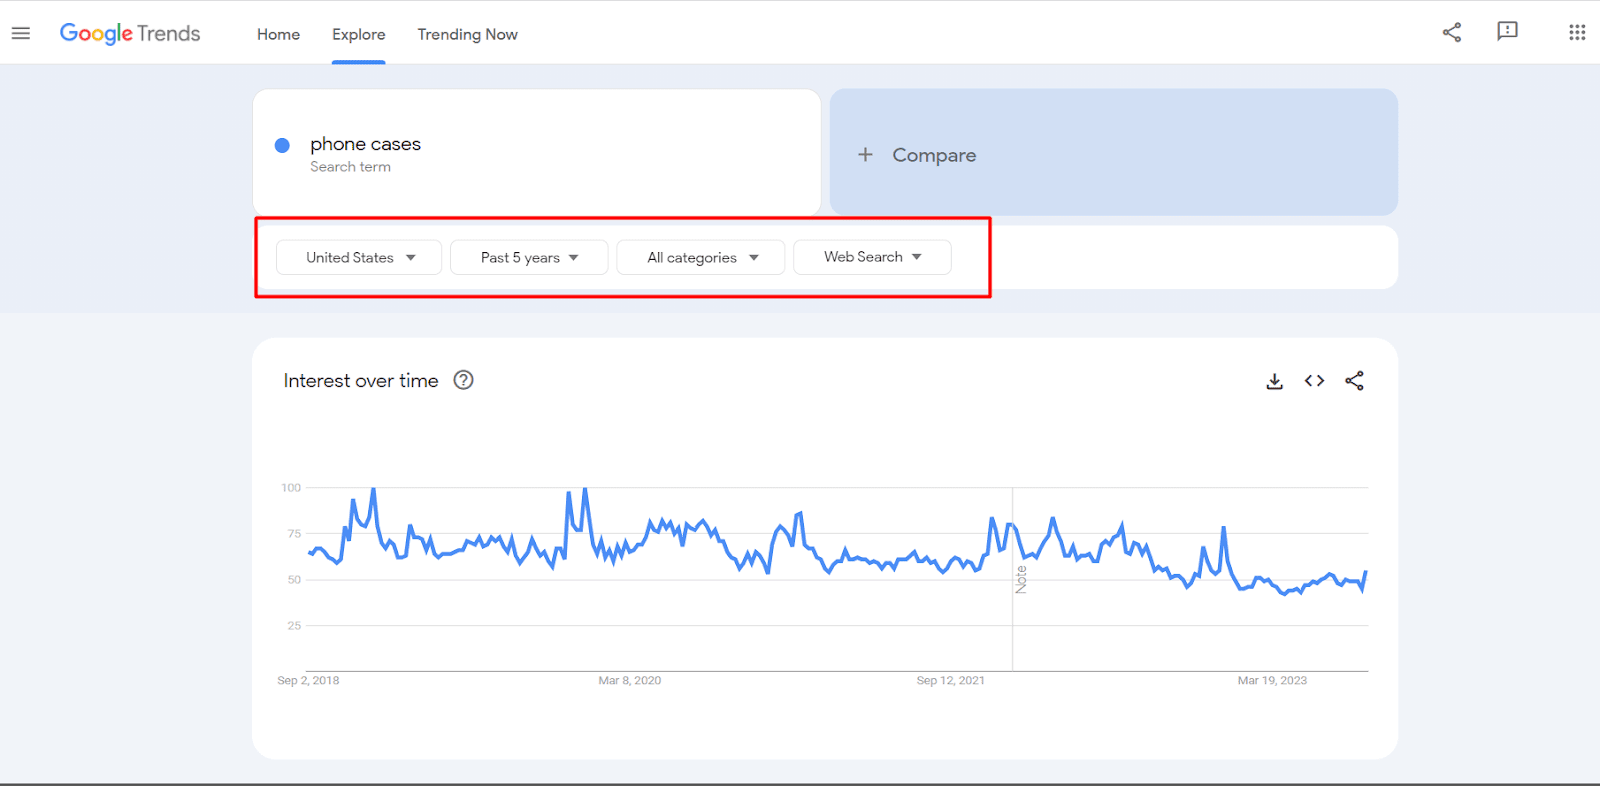Click the Sep 2, 2018 axis label
Viewport: 1600px width, 786px height.
pos(308,680)
